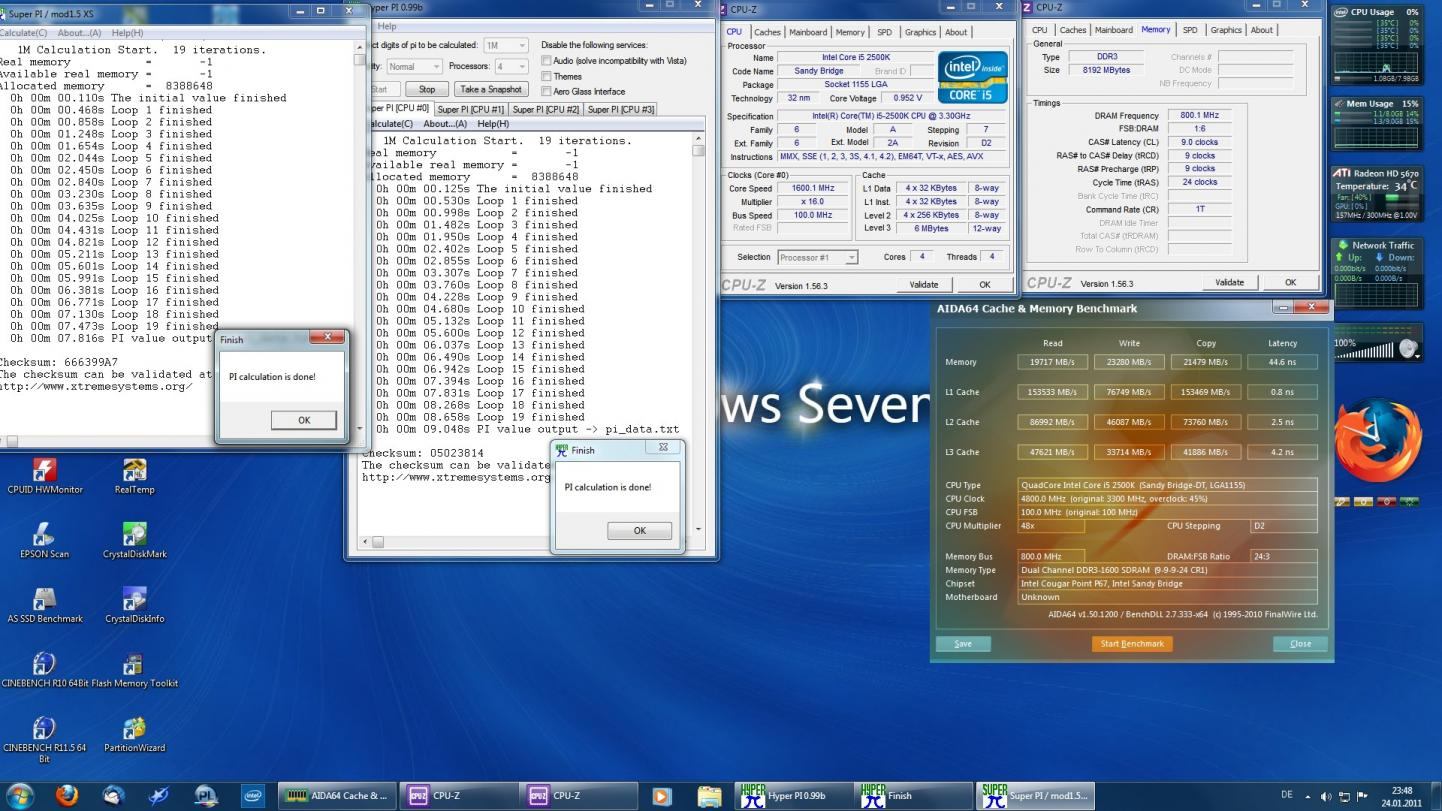Open digits of pi 1M dropdown

(505, 45)
